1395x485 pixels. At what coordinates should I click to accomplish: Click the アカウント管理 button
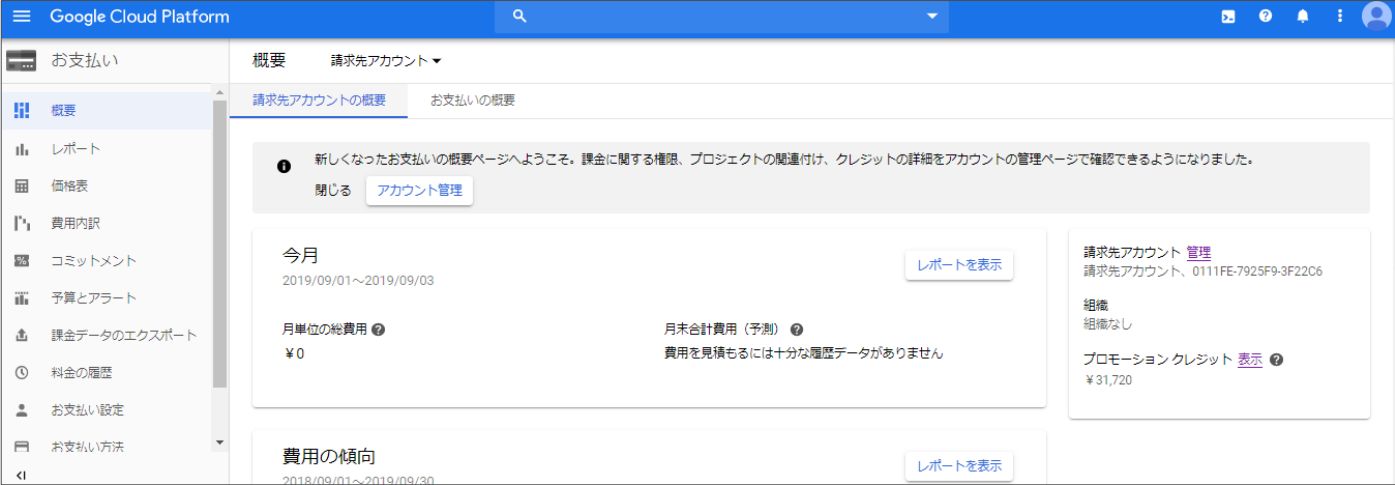click(x=419, y=190)
